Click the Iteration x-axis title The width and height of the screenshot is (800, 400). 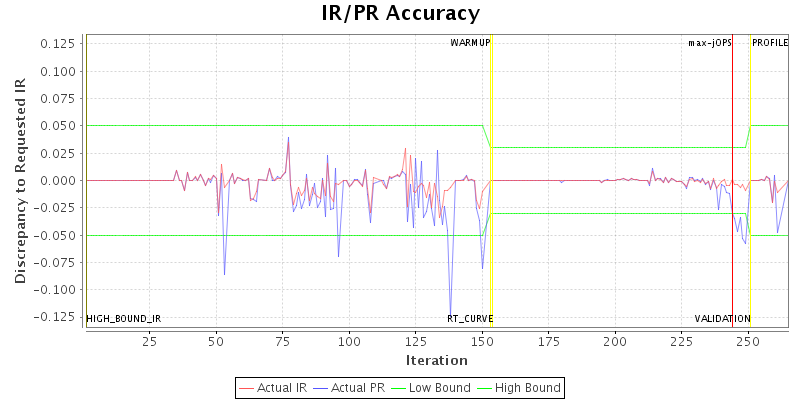[x=437, y=361]
